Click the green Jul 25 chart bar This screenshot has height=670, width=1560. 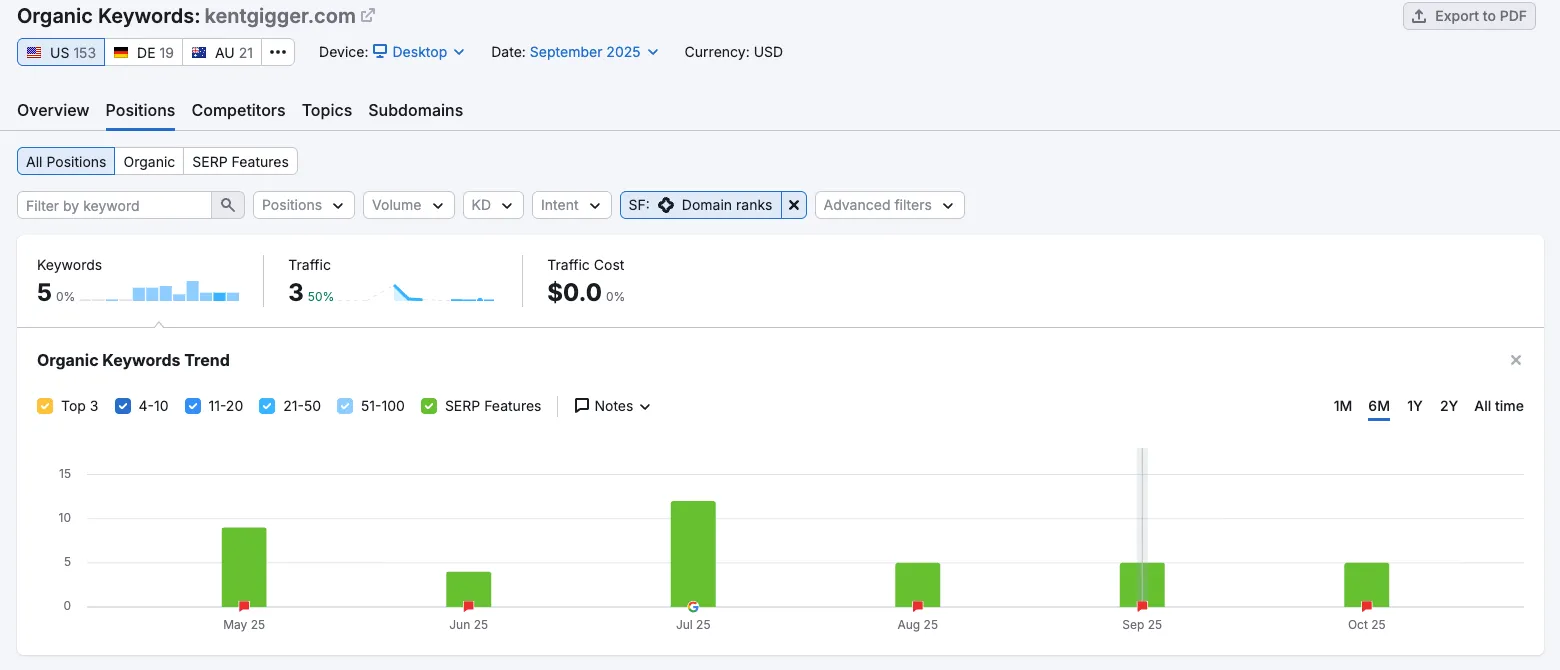coord(693,550)
